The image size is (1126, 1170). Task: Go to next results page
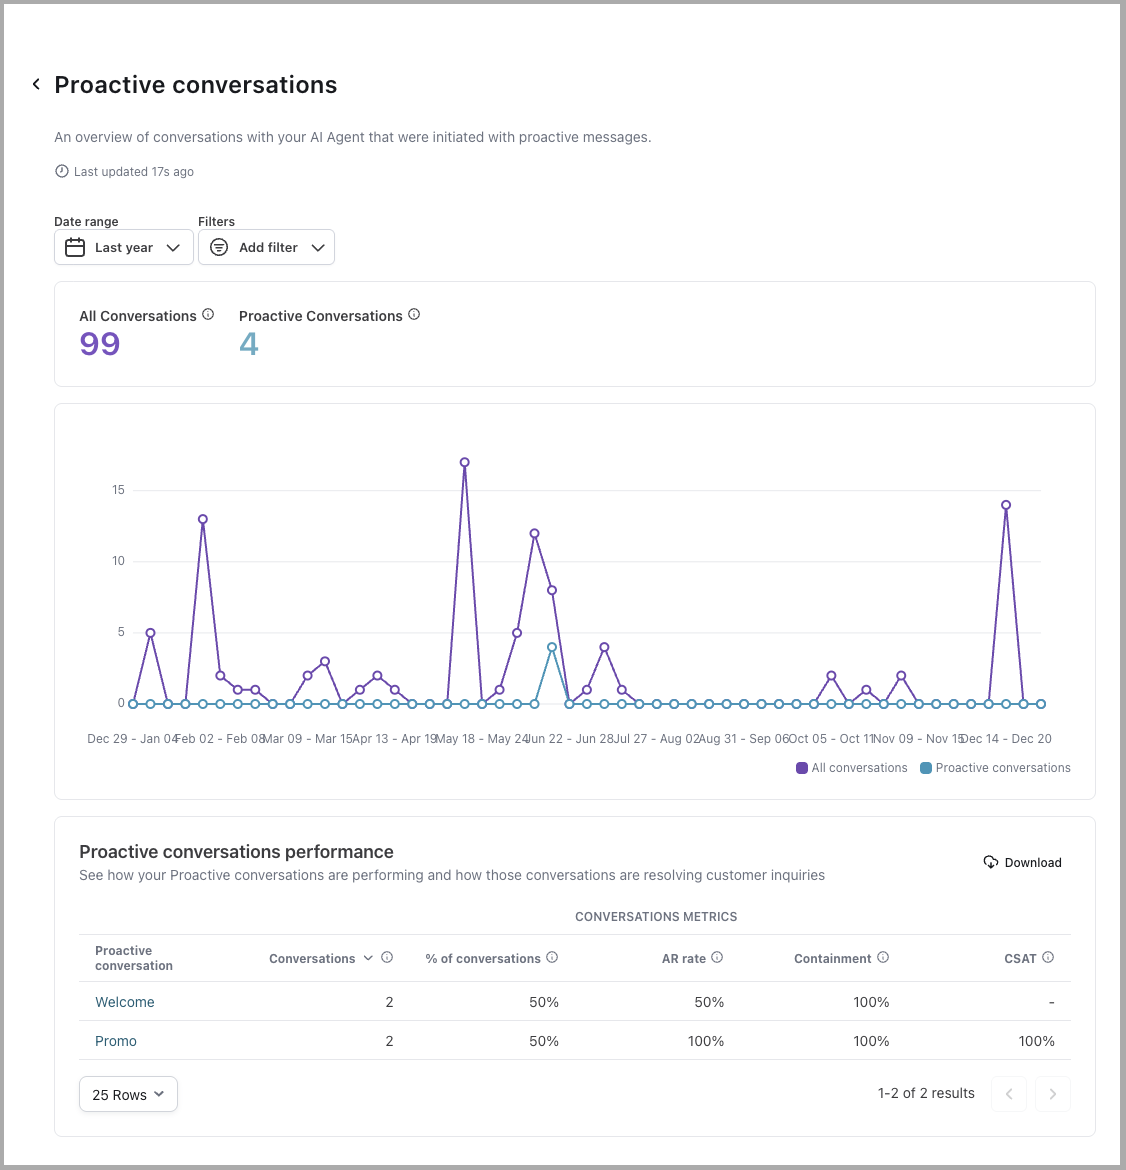[x=1052, y=1094]
